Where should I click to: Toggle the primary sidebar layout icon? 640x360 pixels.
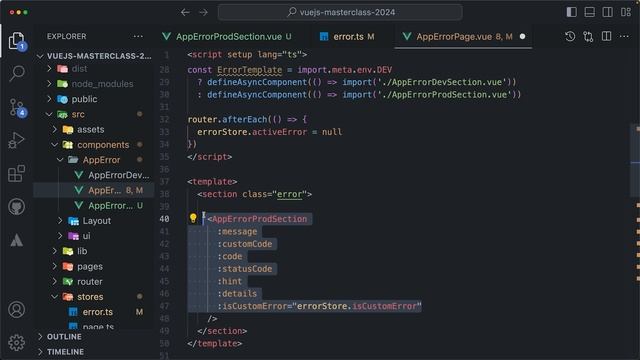pyautogui.click(x=571, y=12)
